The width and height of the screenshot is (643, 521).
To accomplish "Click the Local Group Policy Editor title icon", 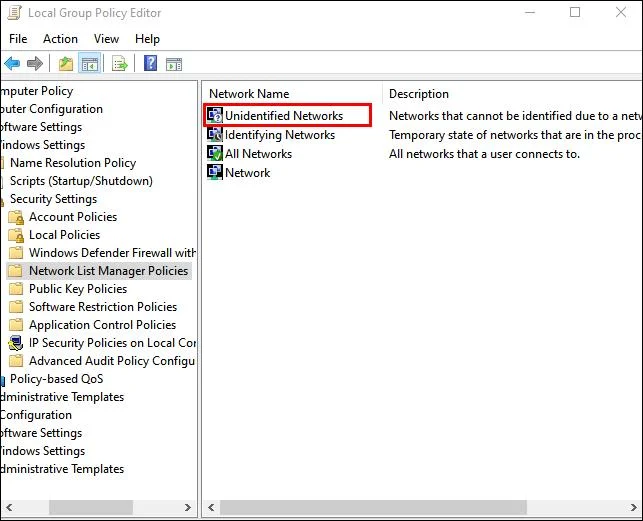I will coord(14,13).
